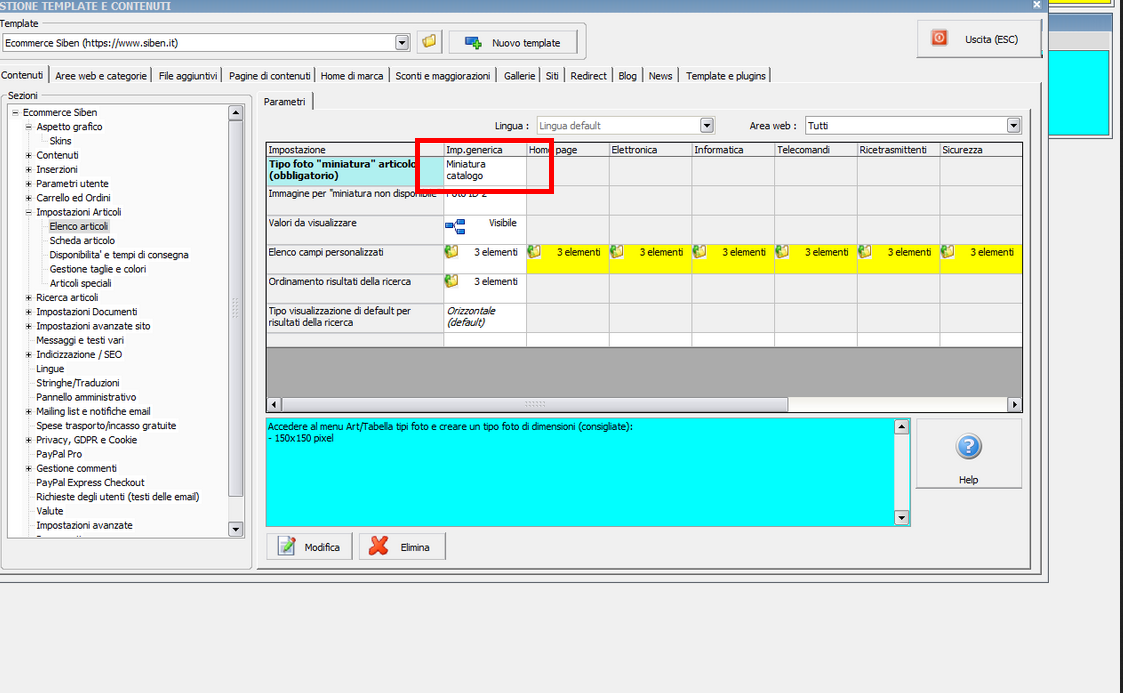This screenshot has height=693, width=1123.
Task: Switch to Siti tab
Action: pos(552,76)
